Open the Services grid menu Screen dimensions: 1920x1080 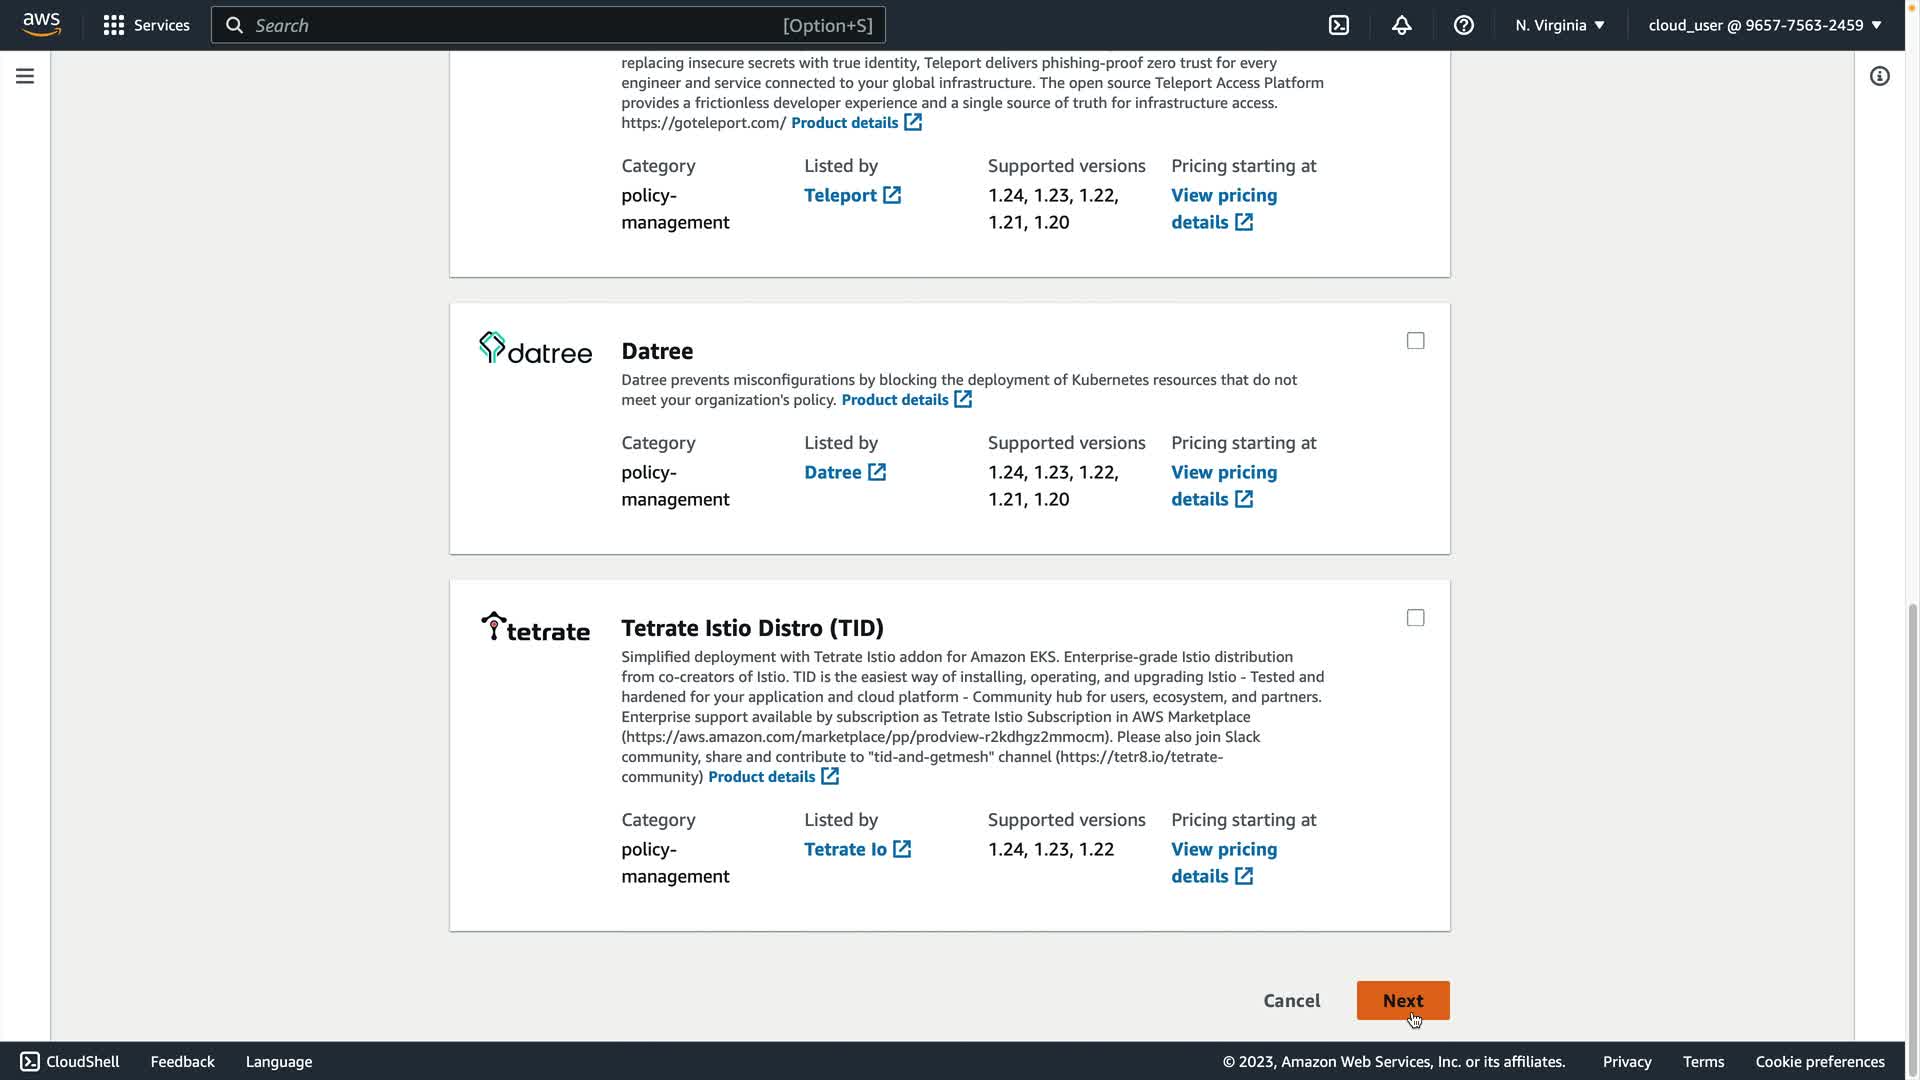[146, 25]
